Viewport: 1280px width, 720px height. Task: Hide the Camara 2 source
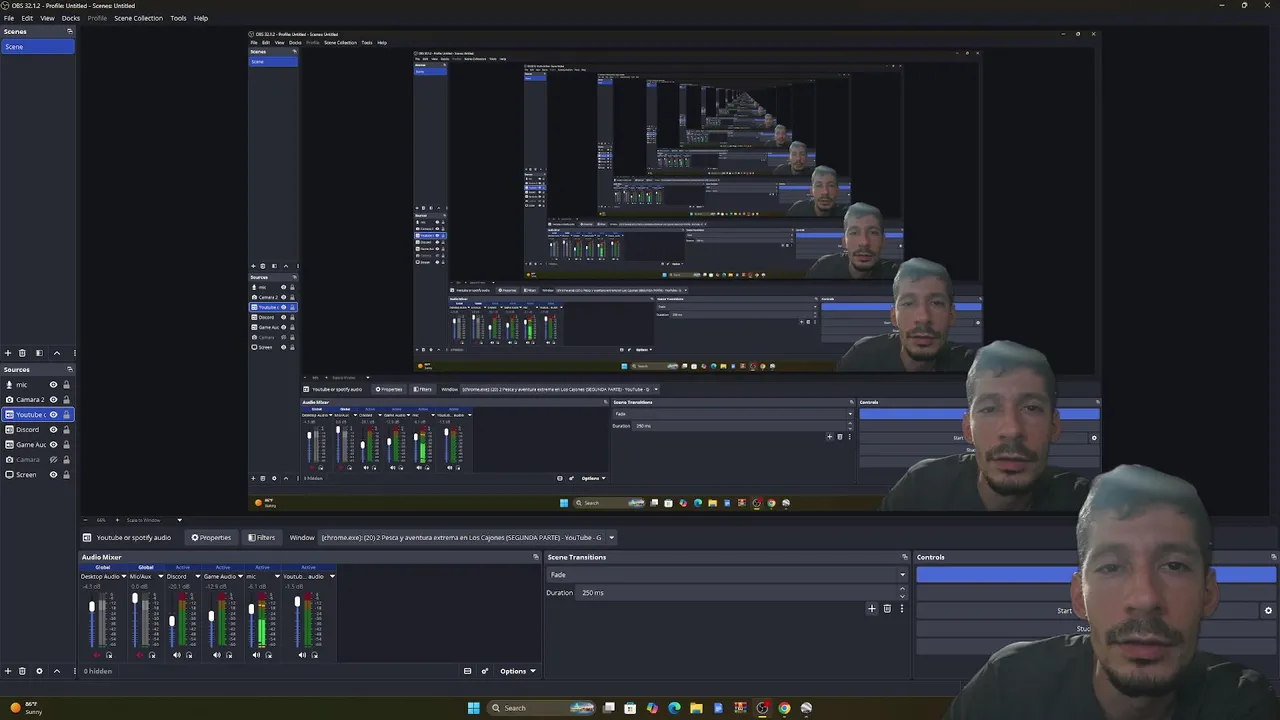click(x=54, y=400)
